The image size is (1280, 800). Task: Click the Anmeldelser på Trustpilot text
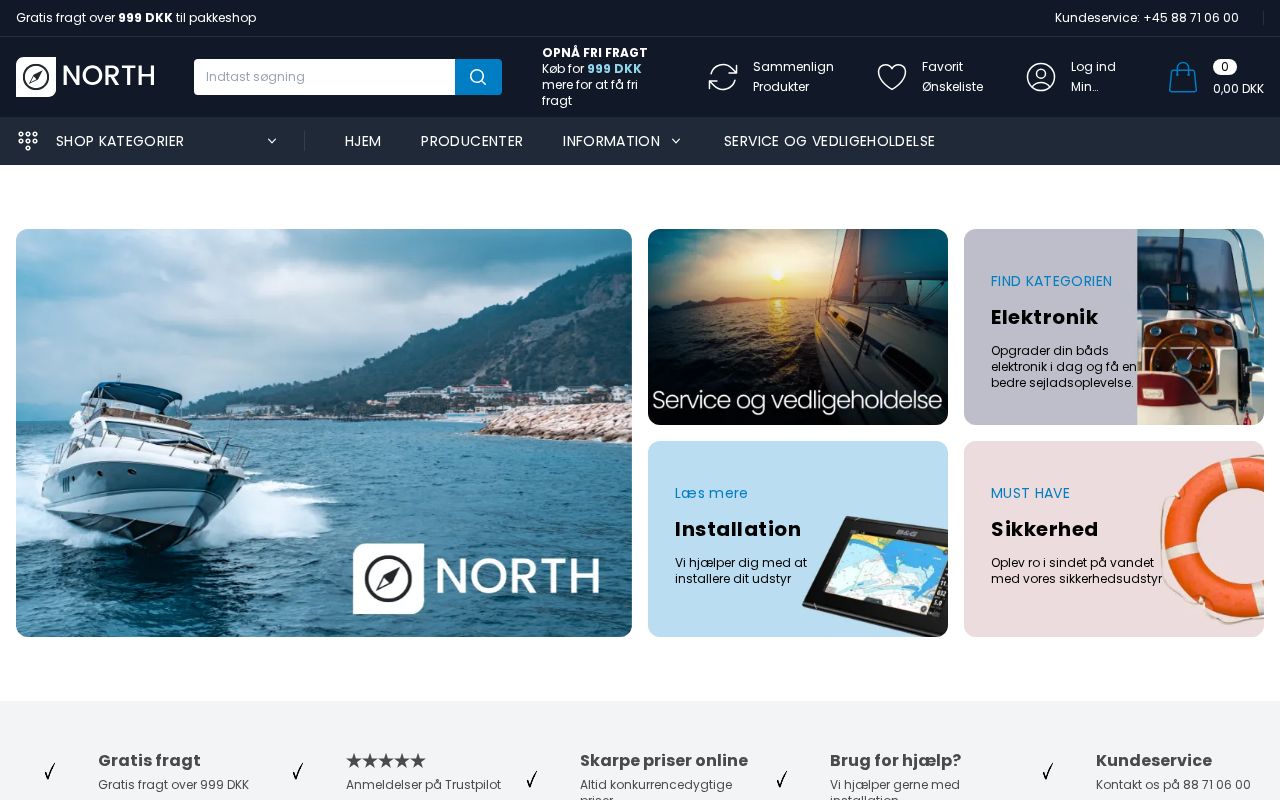pos(423,785)
